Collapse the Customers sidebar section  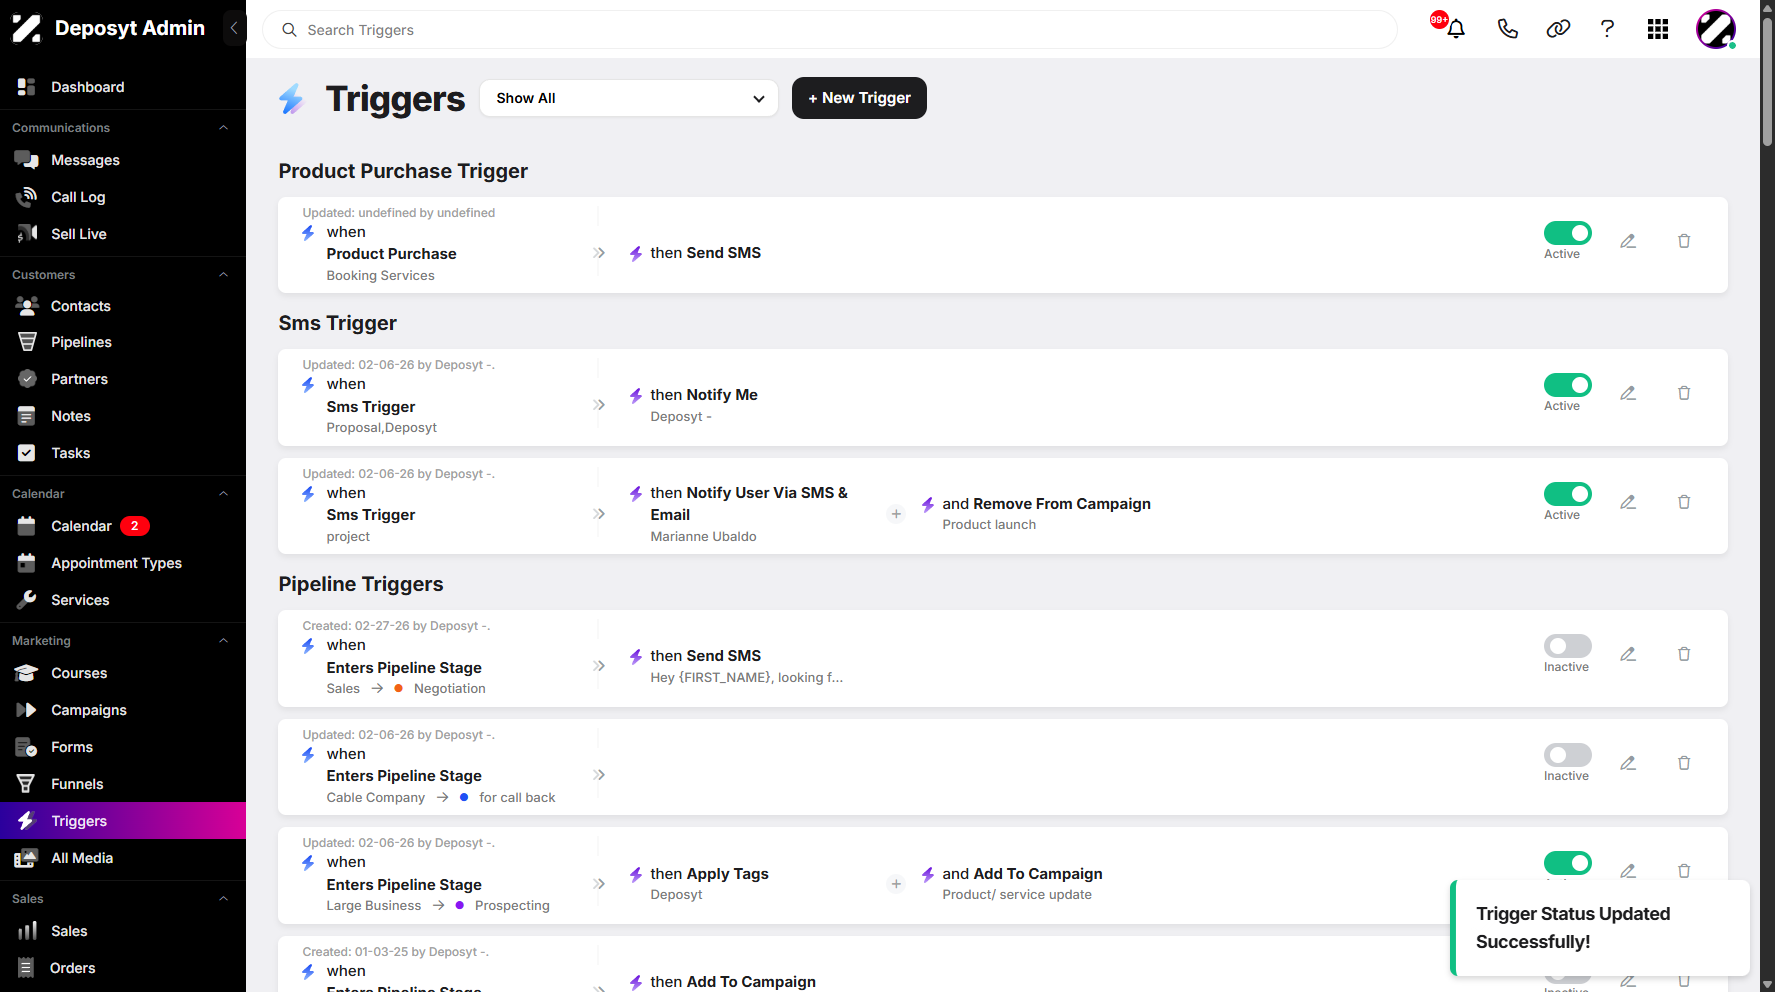223,275
